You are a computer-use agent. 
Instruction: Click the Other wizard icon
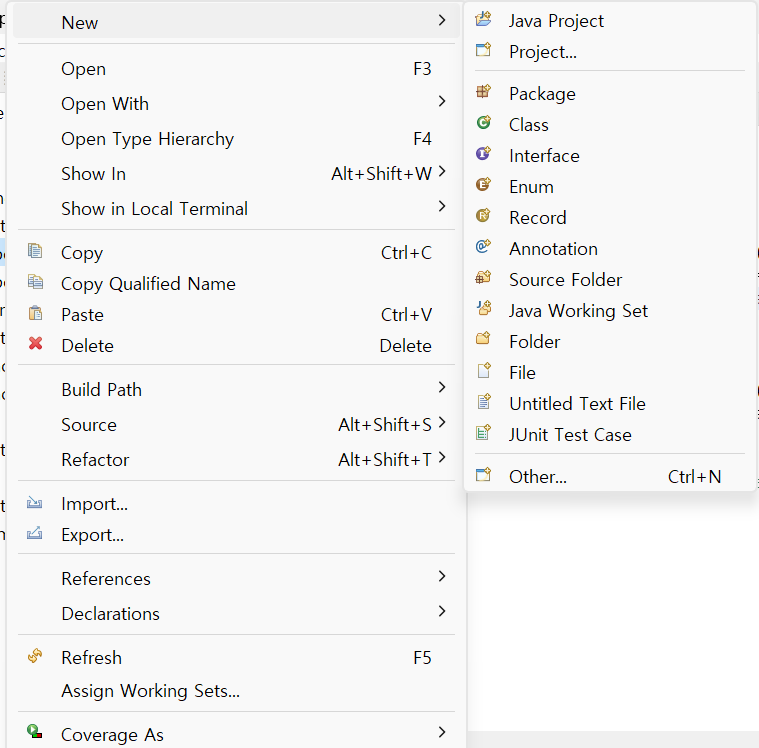[x=483, y=475]
